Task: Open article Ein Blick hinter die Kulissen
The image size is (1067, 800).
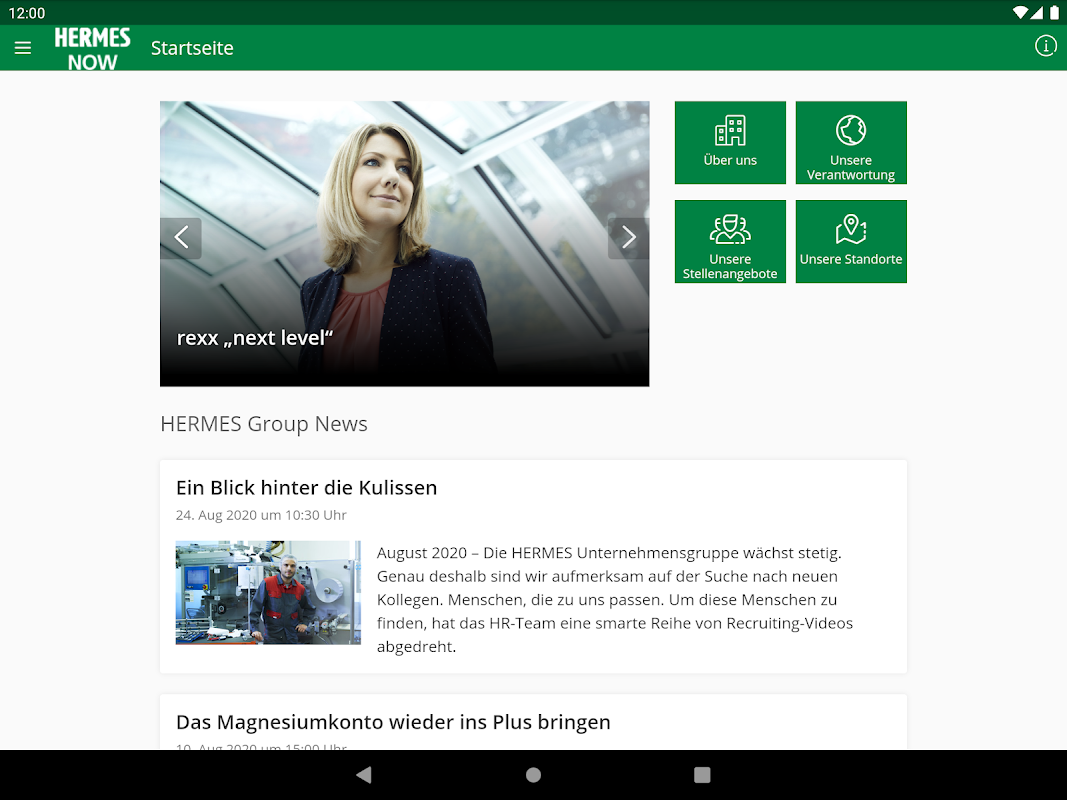Action: click(306, 488)
